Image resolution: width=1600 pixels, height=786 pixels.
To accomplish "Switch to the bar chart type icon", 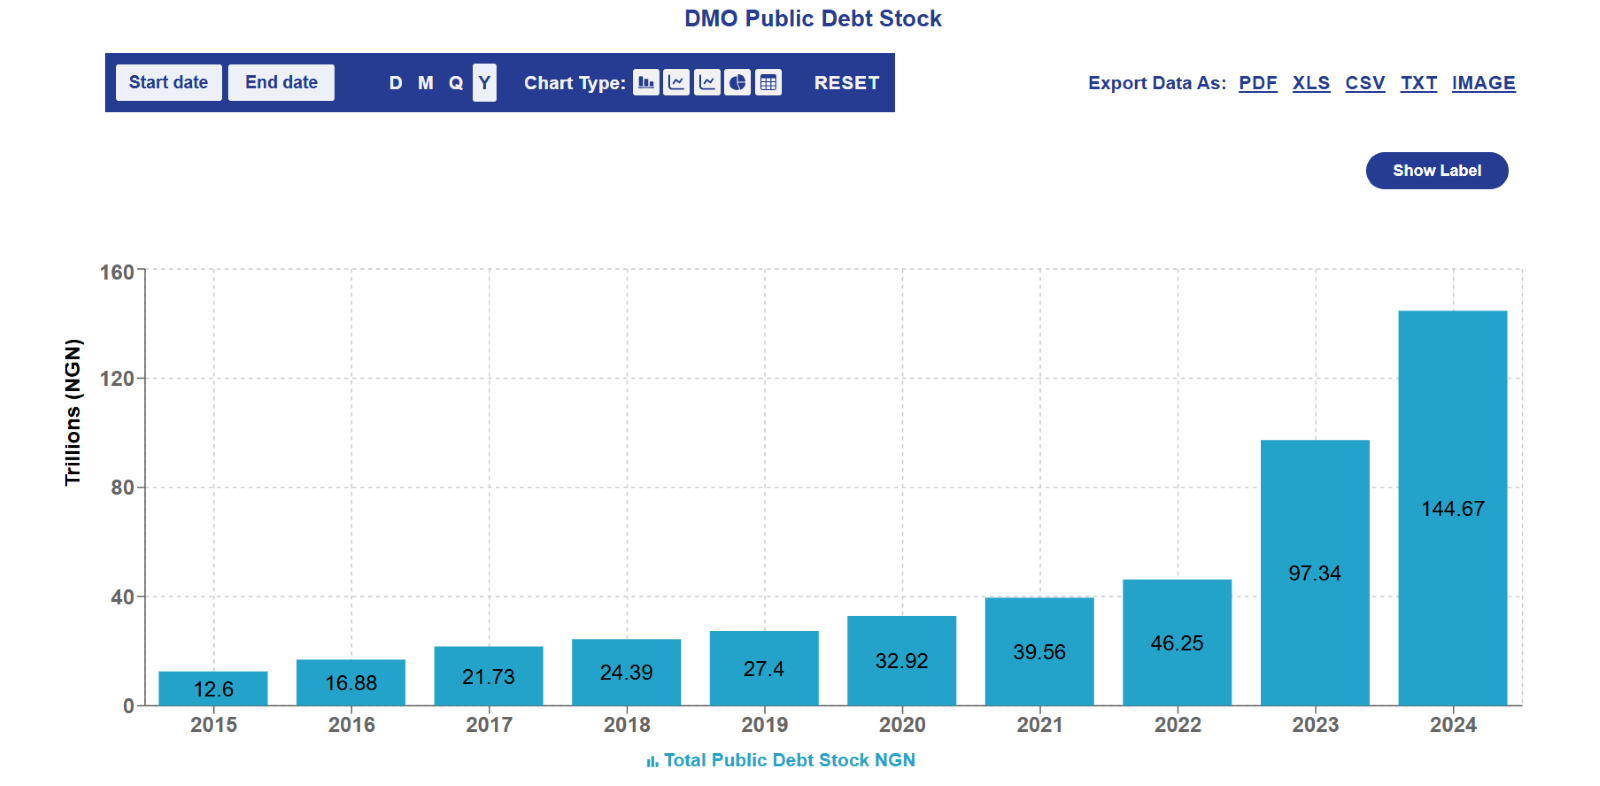I will pyautogui.click(x=646, y=83).
